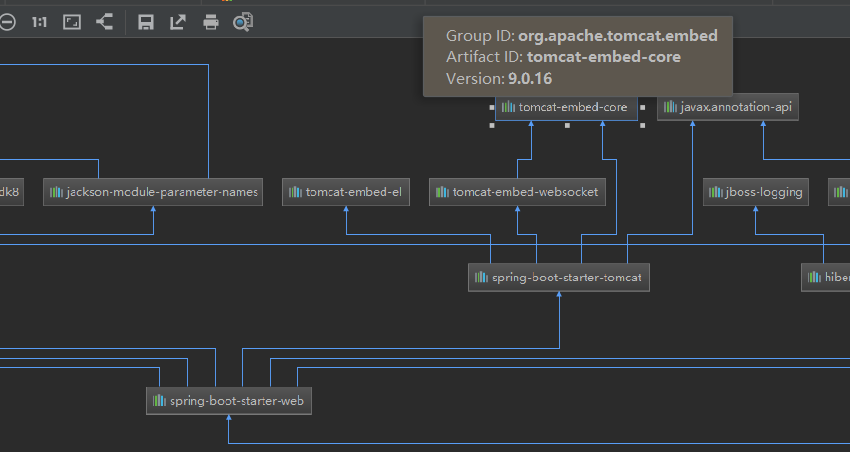Image resolution: width=850 pixels, height=452 pixels.
Task: Click the Group ID org.apache.tomcat.embed text
Action: [582, 36]
